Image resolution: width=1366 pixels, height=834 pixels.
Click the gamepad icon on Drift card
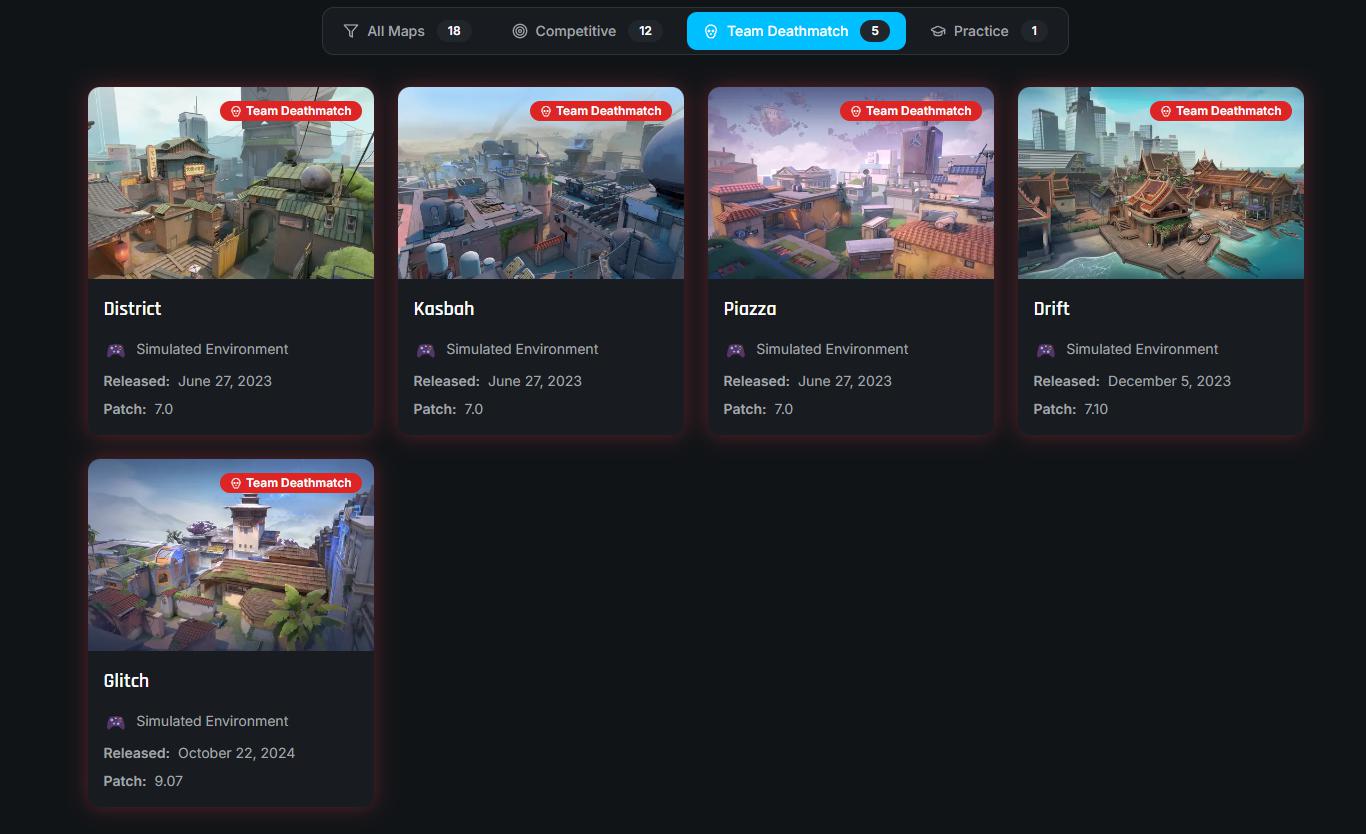click(x=1046, y=350)
